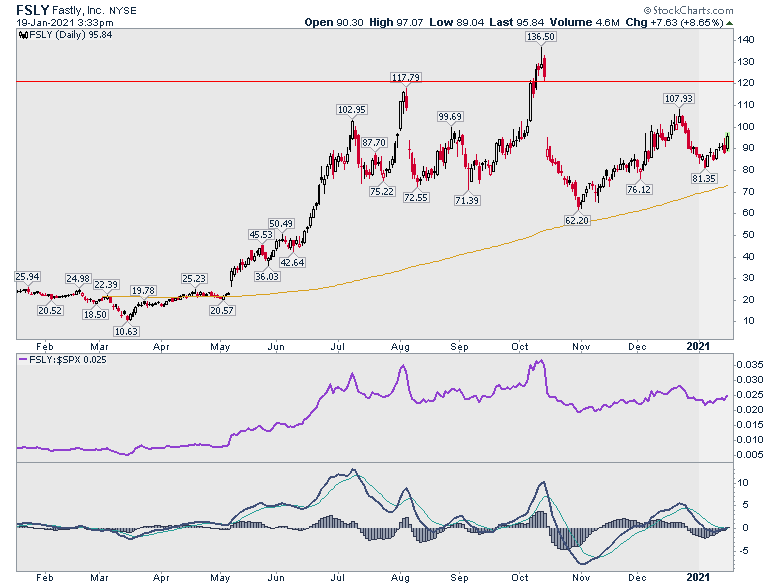Click the Jul label under the price chart
This screenshot has height=586, width=780.
click(338, 346)
